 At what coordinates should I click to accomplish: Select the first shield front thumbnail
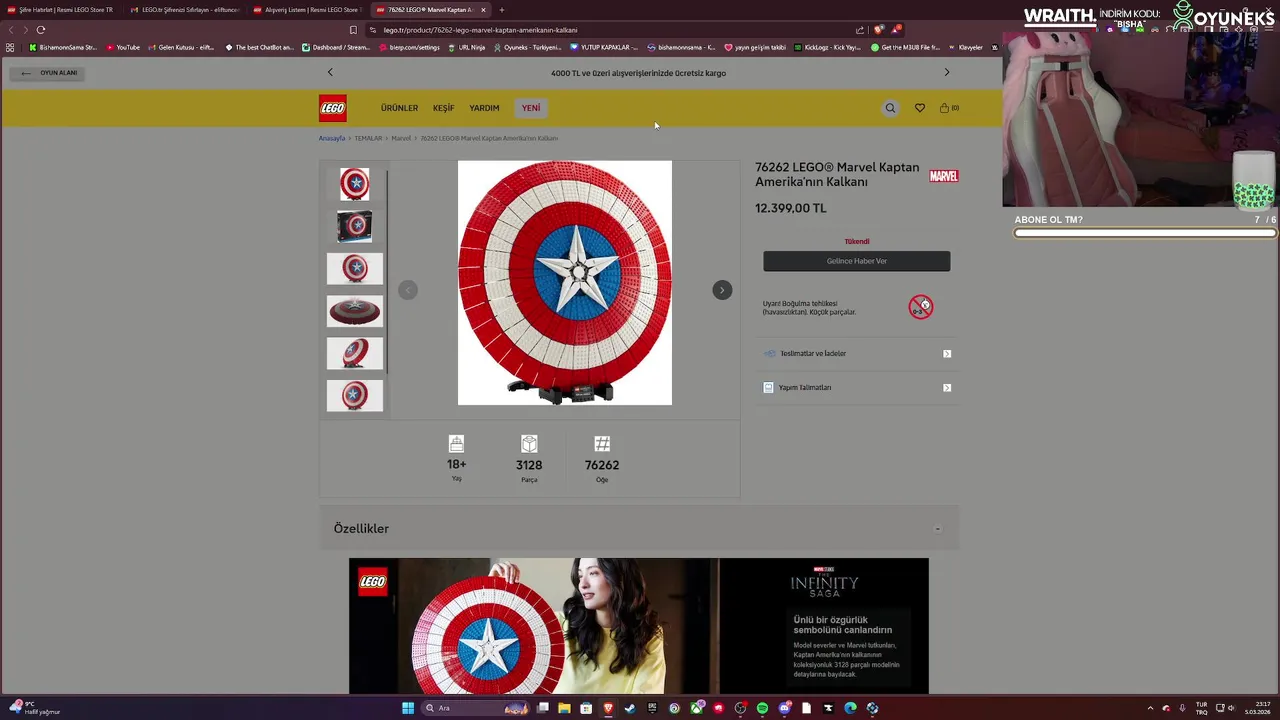click(355, 184)
